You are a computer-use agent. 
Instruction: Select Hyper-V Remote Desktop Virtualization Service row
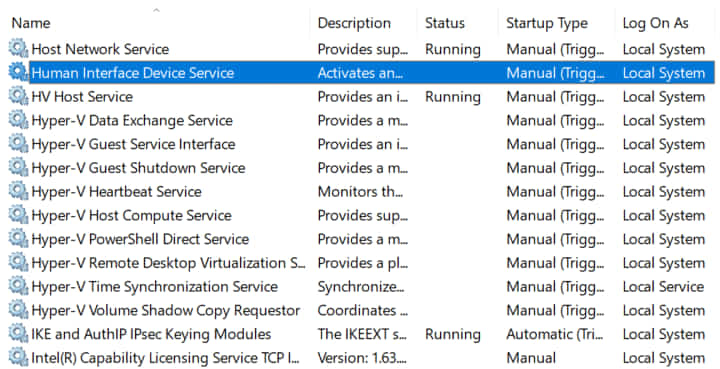click(361, 263)
